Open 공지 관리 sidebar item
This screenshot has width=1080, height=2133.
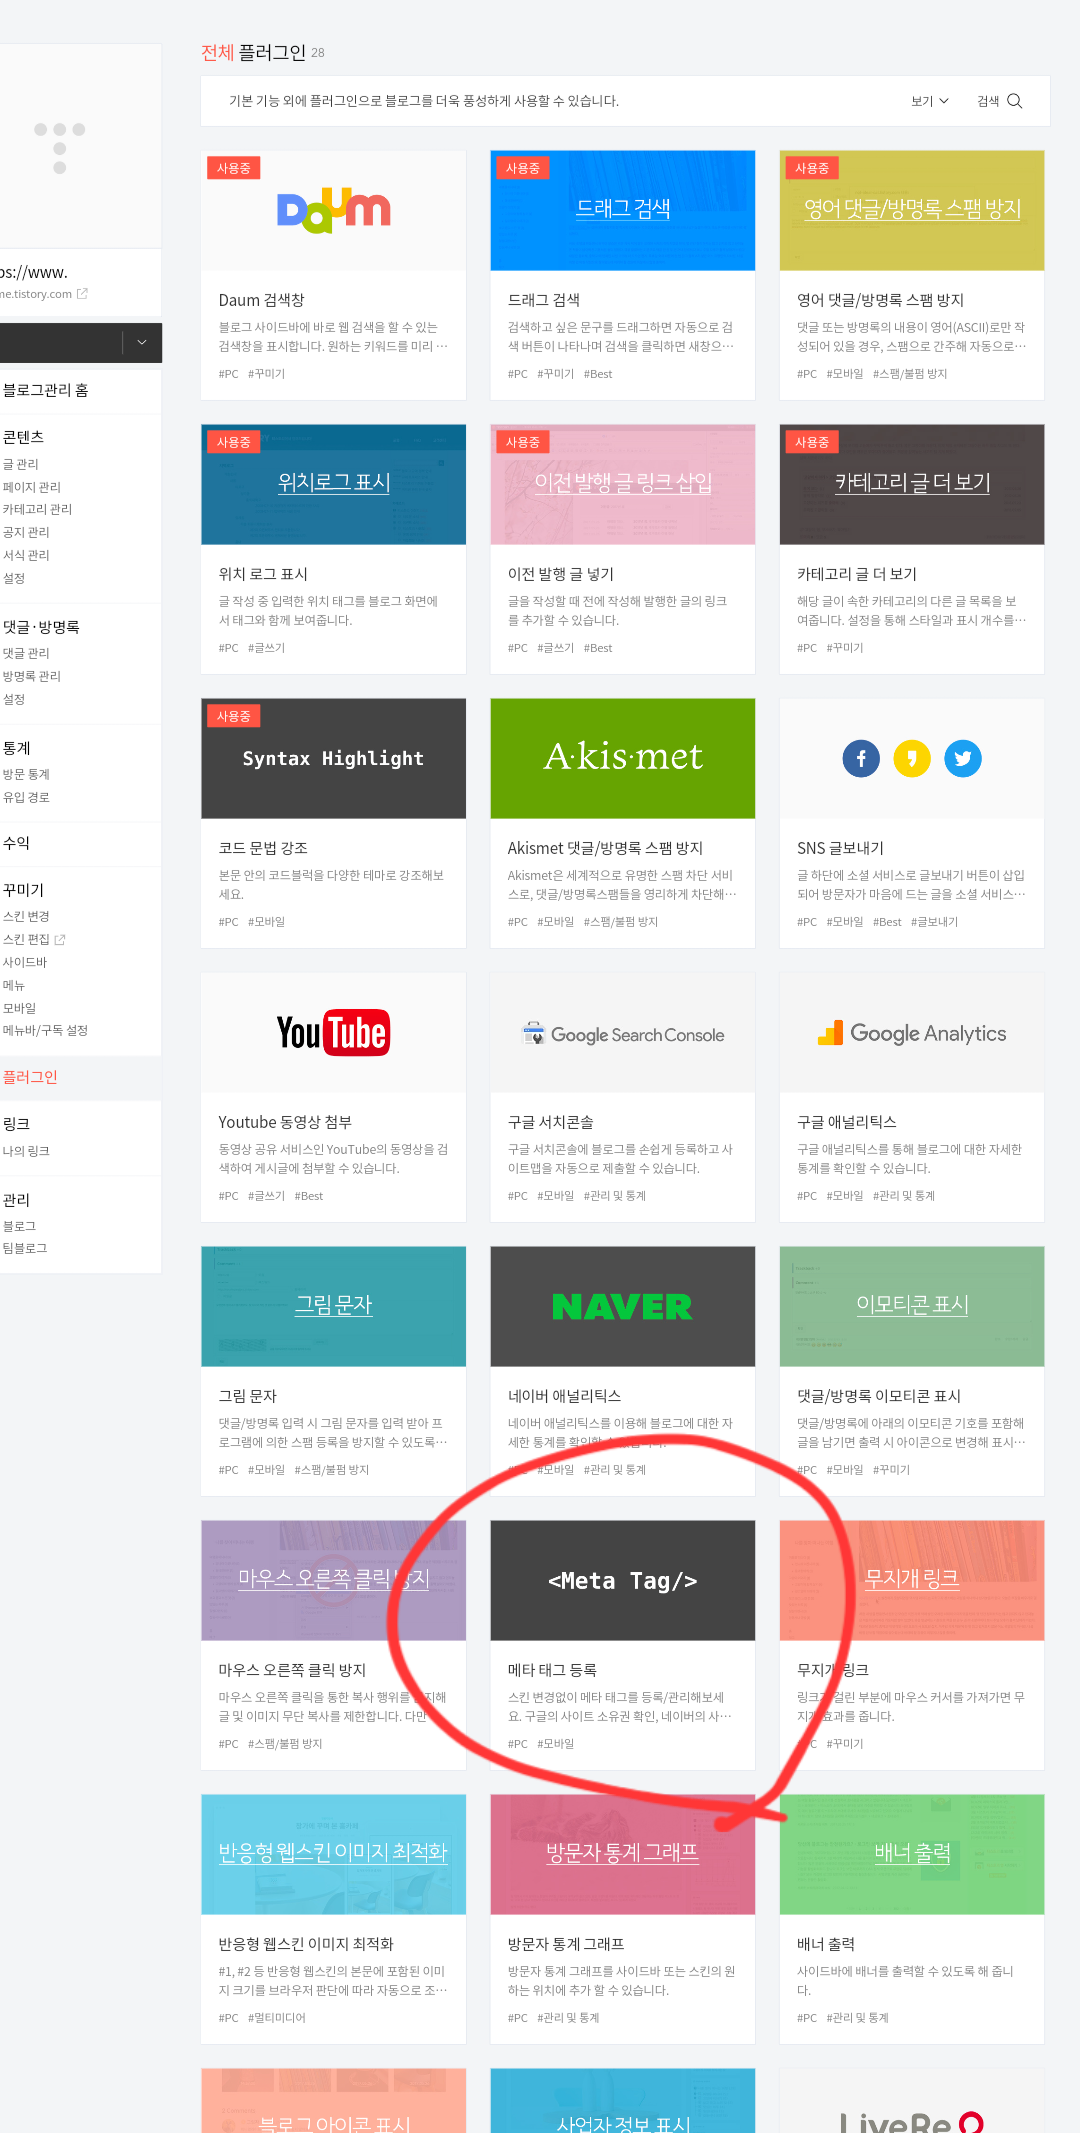point(26,532)
